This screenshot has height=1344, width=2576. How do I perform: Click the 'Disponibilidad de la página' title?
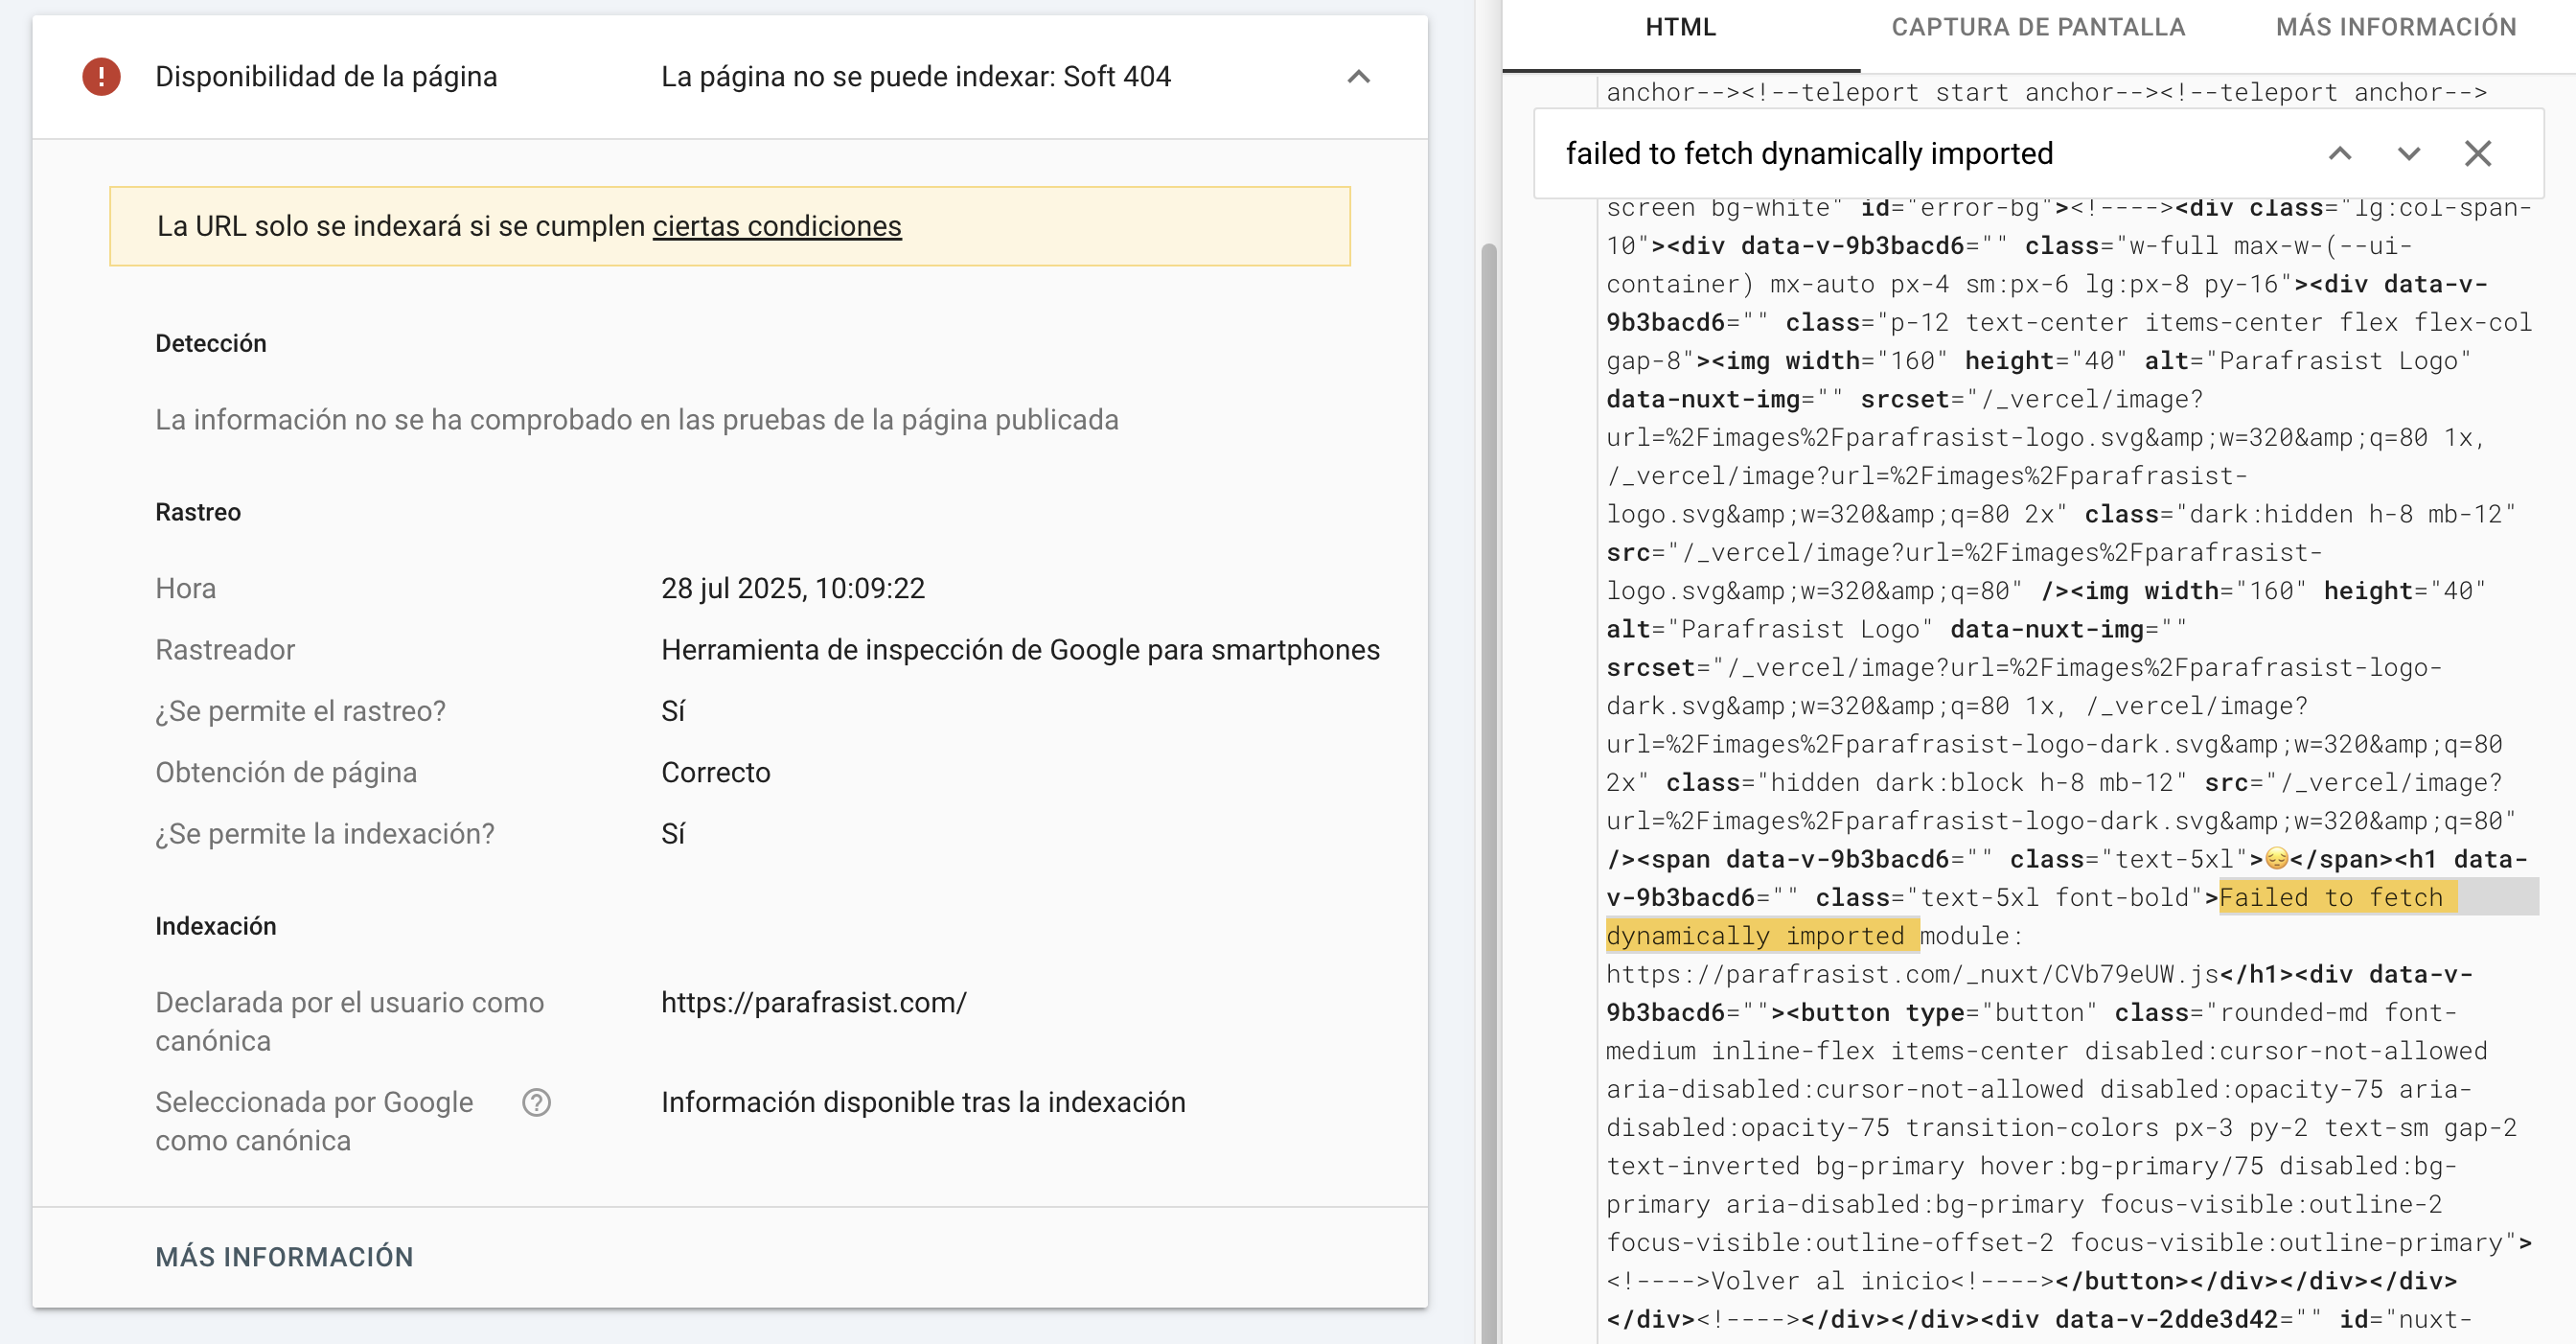click(326, 77)
